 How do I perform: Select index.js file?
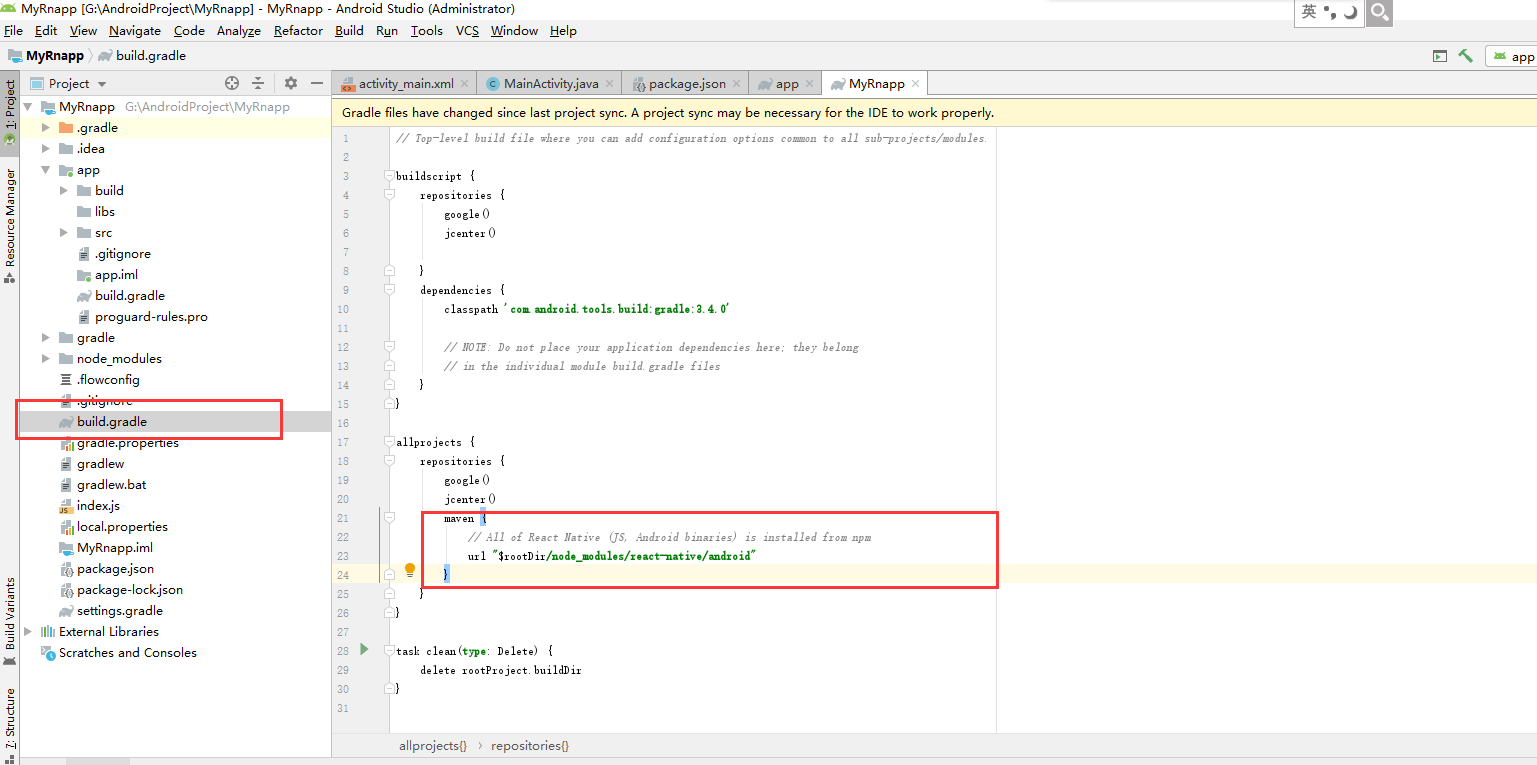[x=98, y=506]
